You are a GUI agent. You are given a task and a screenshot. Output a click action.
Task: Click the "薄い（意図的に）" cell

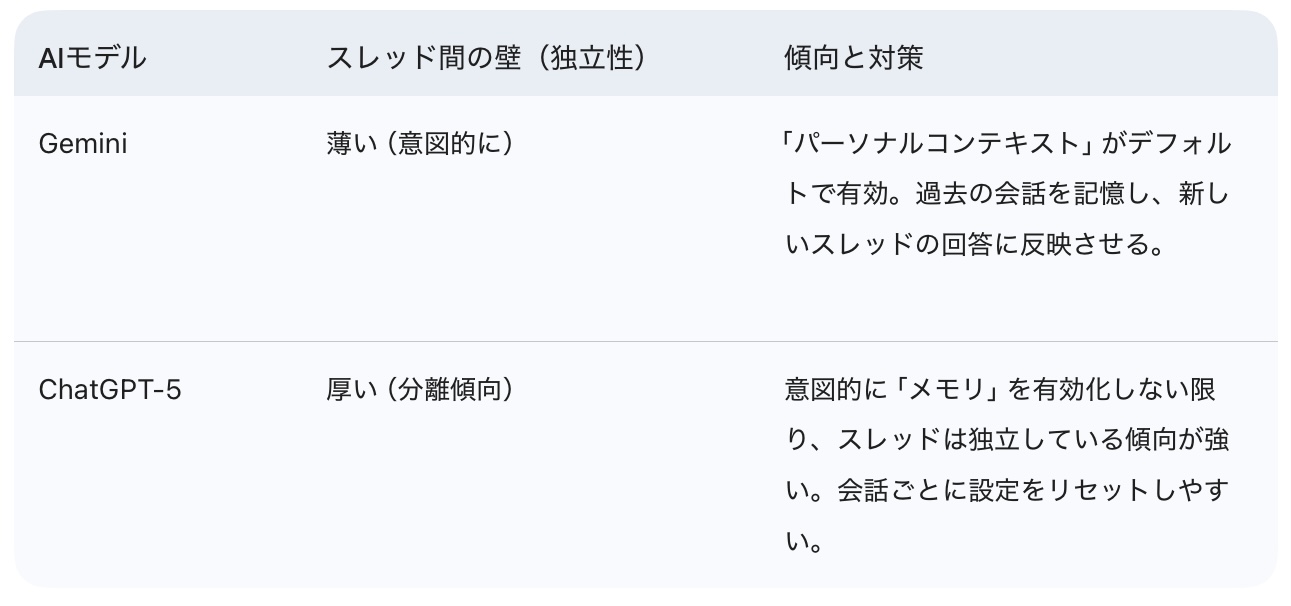420,144
